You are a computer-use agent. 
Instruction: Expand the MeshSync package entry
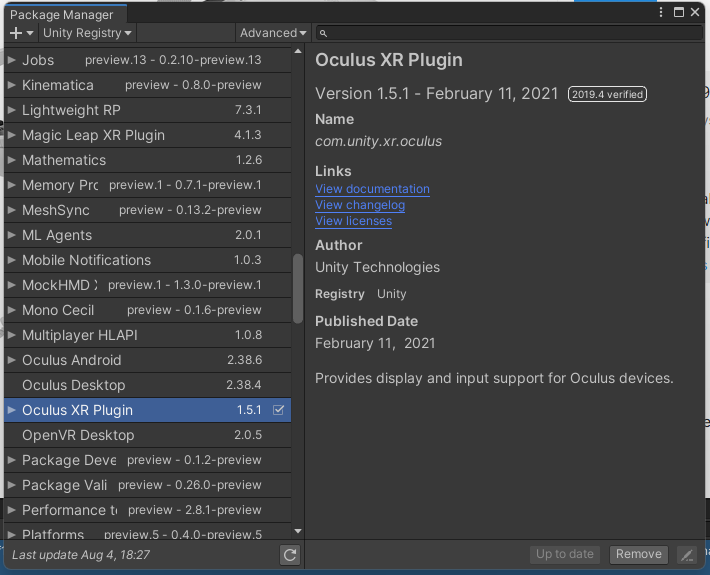point(12,210)
